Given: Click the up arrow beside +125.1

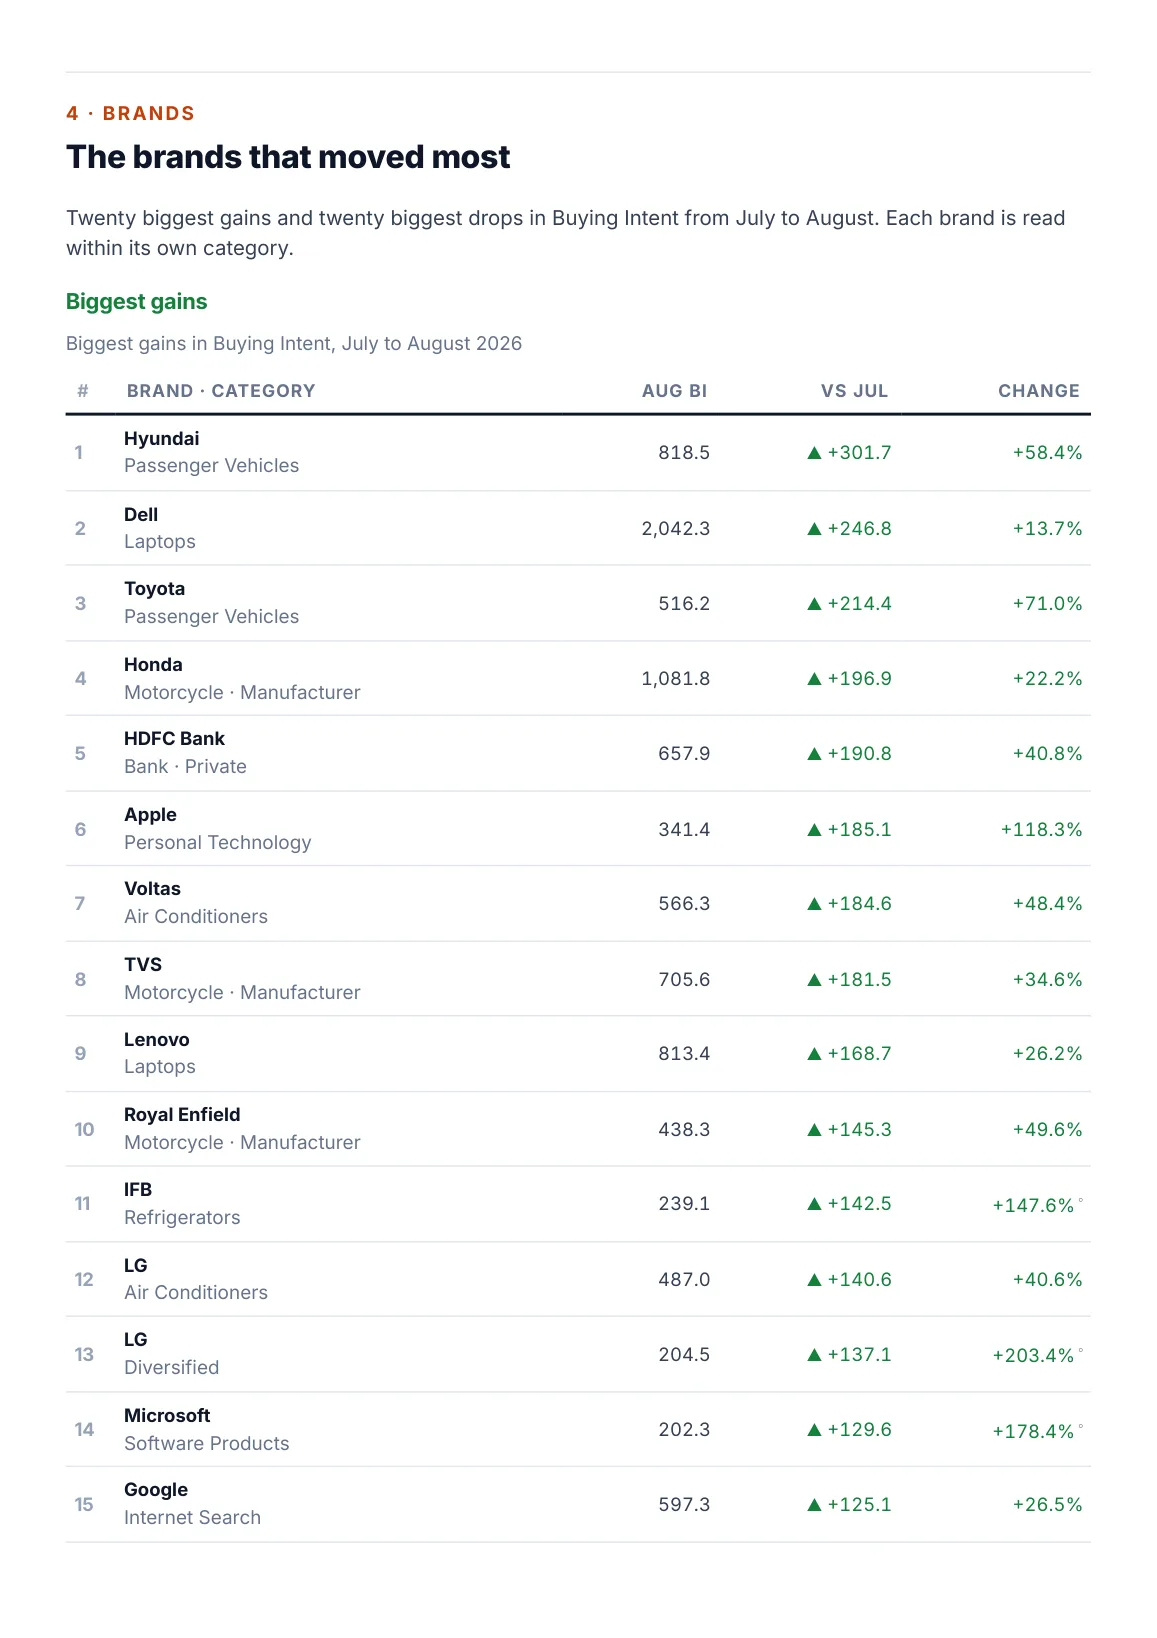Looking at the screenshot, I should 814,1505.
